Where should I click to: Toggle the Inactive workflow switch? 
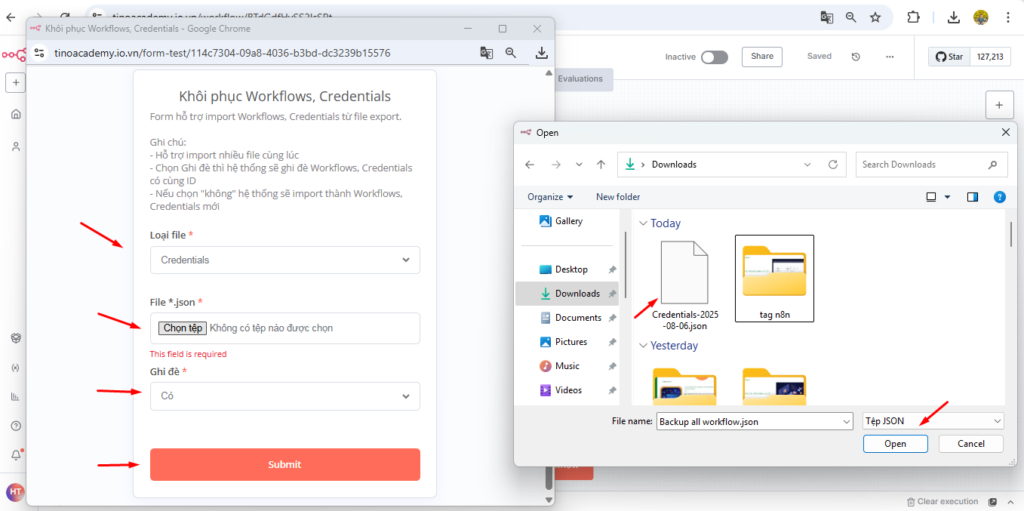[714, 58]
